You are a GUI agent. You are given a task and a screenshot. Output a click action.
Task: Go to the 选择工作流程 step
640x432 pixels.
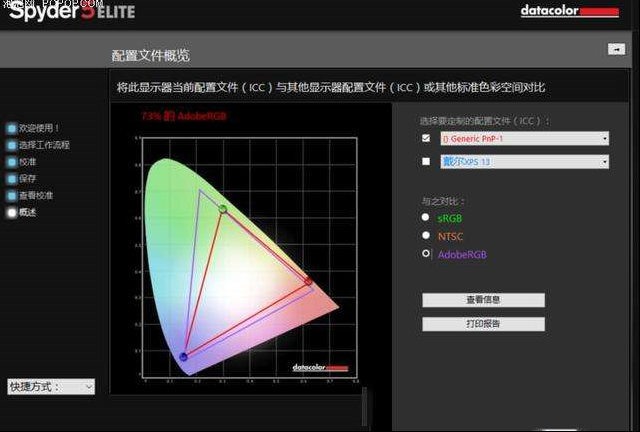tap(44, 145)
